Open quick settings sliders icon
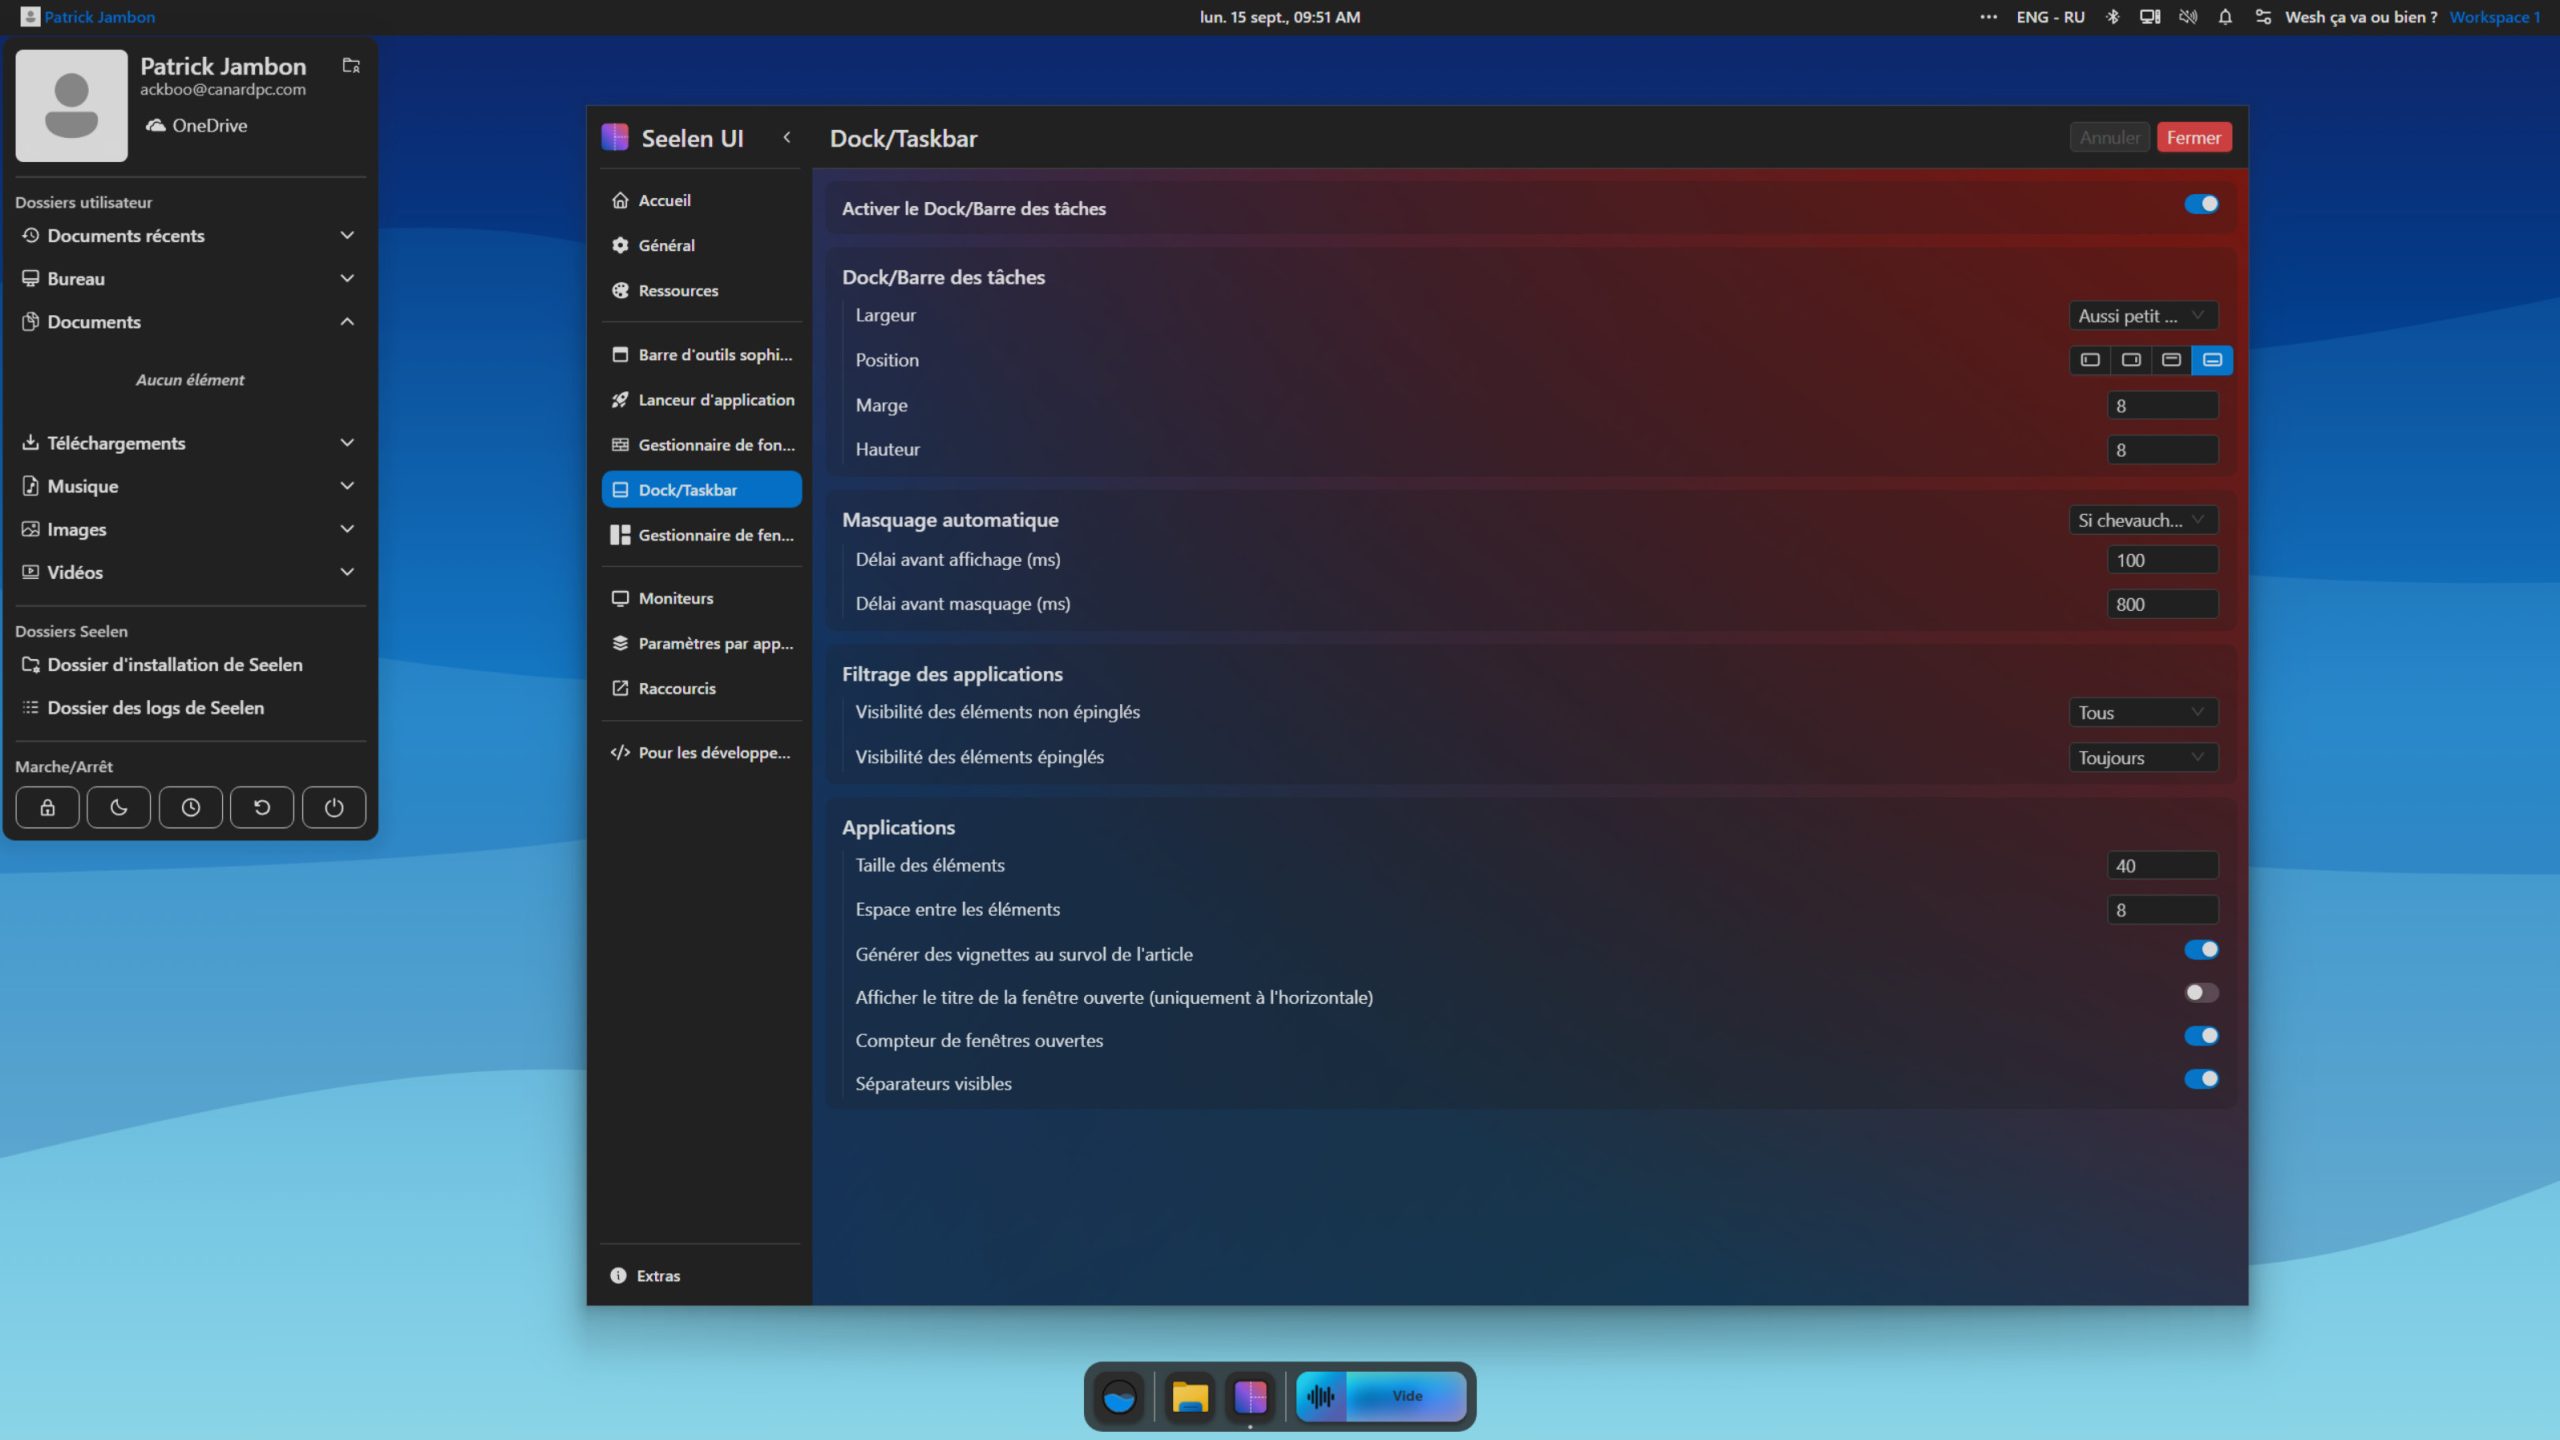Screen dimensions: 2560x1440 [x=2263, y=17]
